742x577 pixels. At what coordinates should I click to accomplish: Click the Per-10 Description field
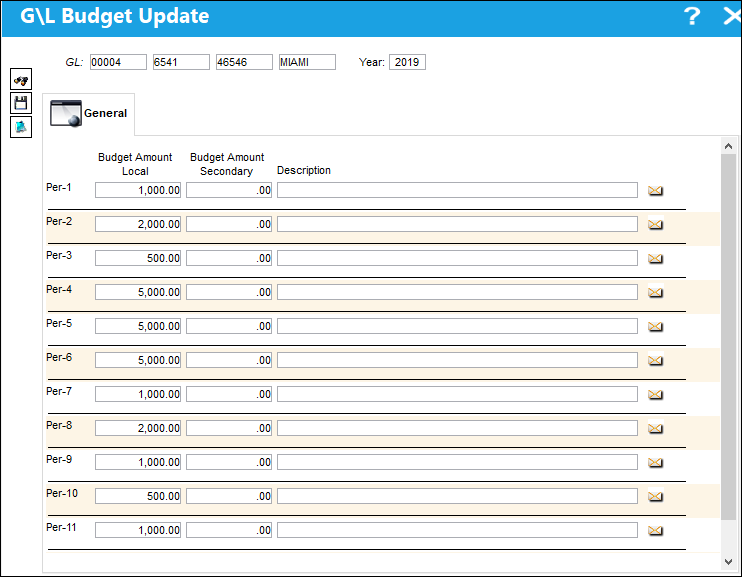pos(458,497)
